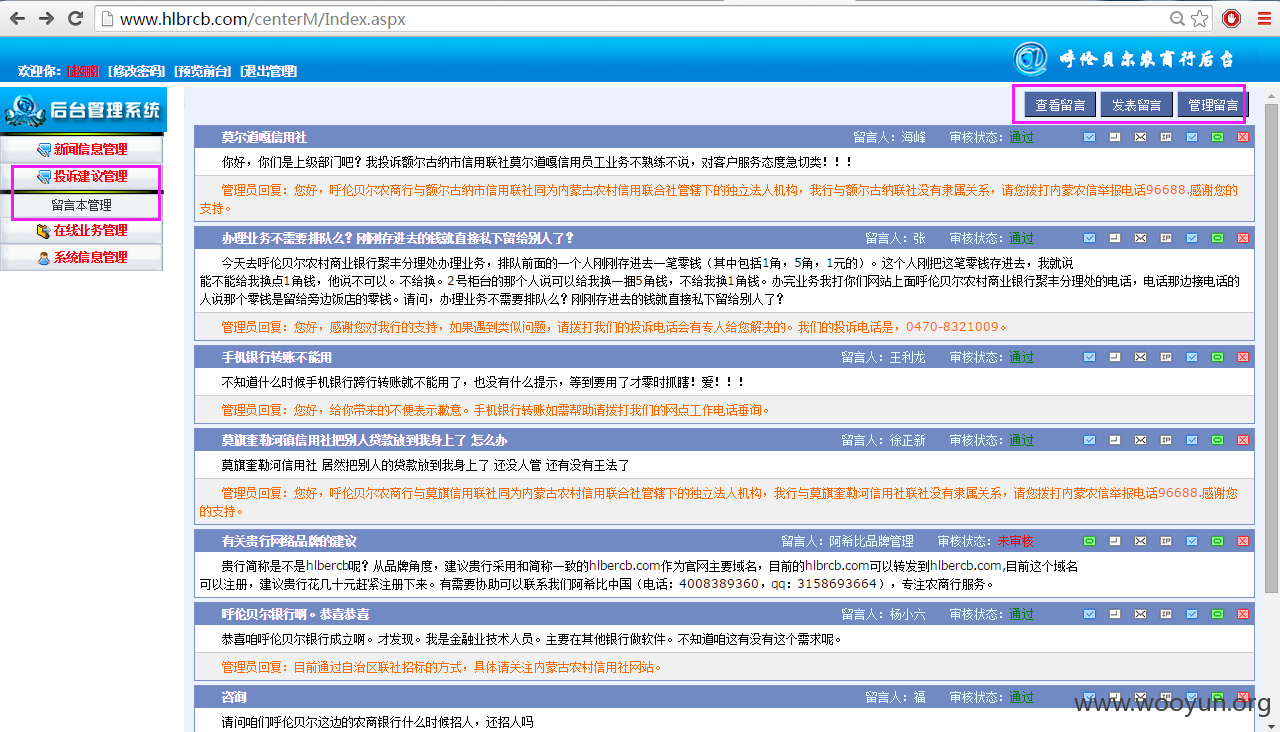
Task: Toggle first blue check icon on 莫尔道嘎信用社 row
Action: coord(1089,137)
